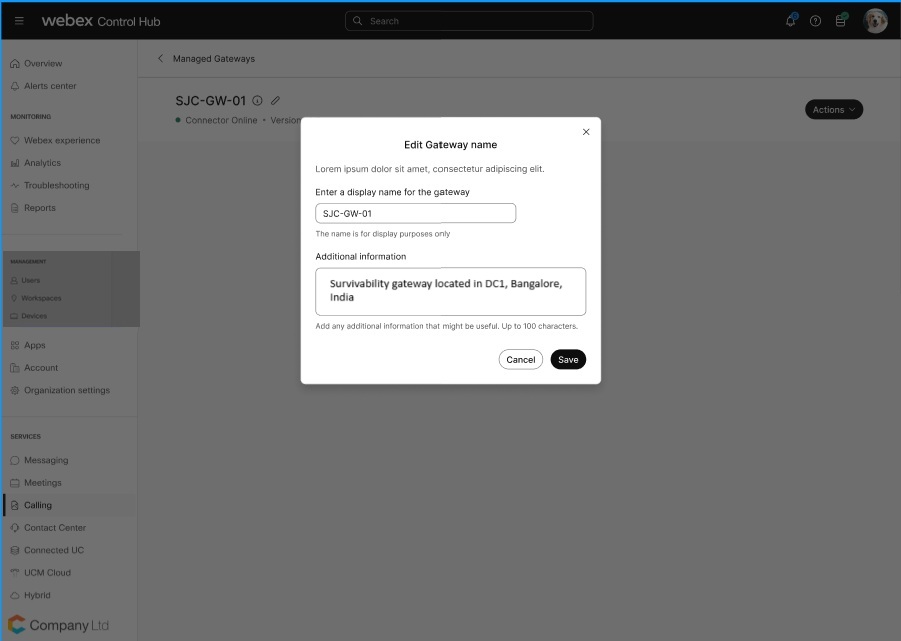Cancel the gateway name edit

click(521, 360)
